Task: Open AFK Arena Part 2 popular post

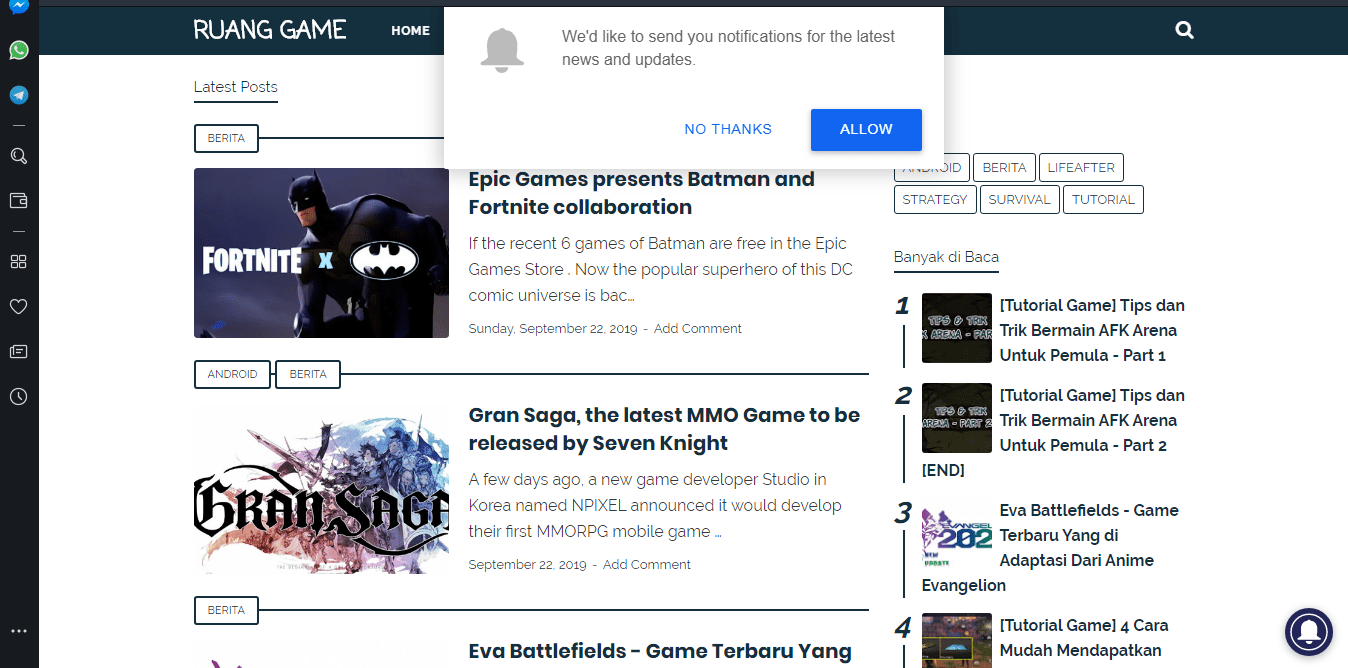Action: coord(1092,420)
